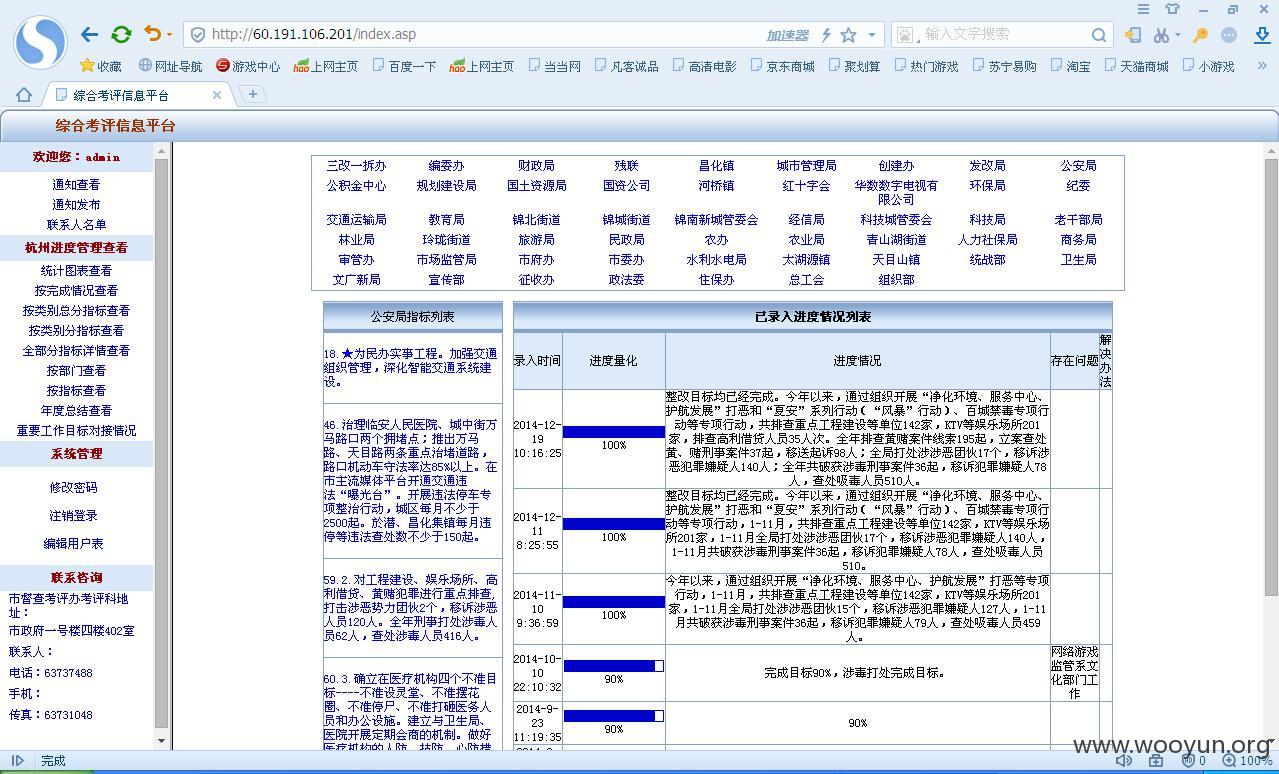Click the home icon beside the tabs
1279x774 pixels.
[x=23, y=95]
